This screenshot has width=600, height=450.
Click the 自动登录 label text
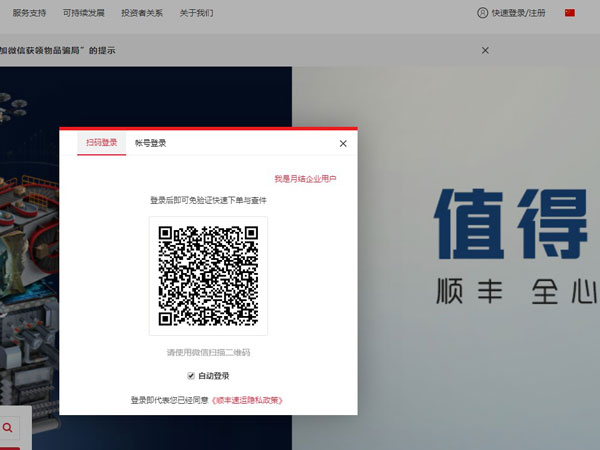pos(214,376)
